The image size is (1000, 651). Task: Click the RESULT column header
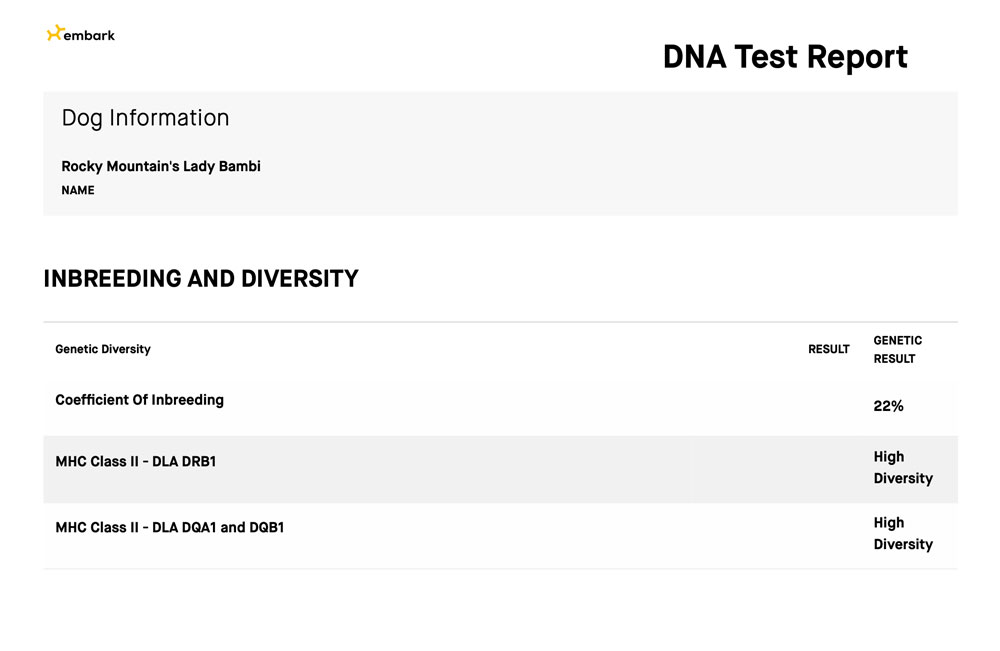coord(828,349)
